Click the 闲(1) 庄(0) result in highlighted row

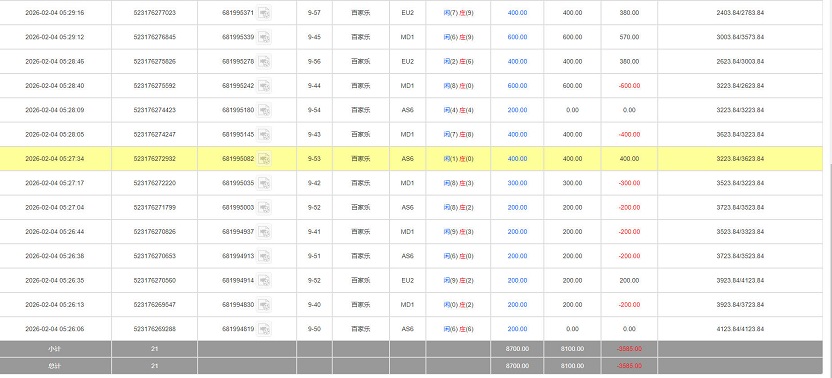tap(458, 158)
